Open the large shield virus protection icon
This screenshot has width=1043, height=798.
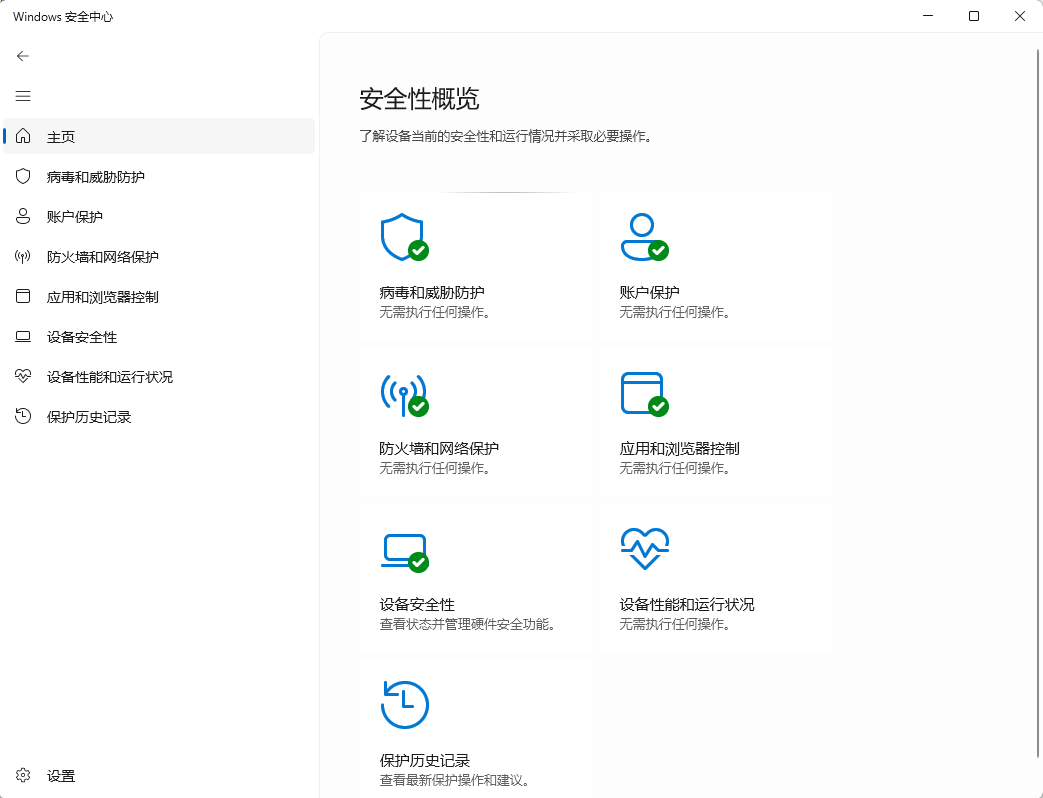pyautogui.click(x=404, y=237)
